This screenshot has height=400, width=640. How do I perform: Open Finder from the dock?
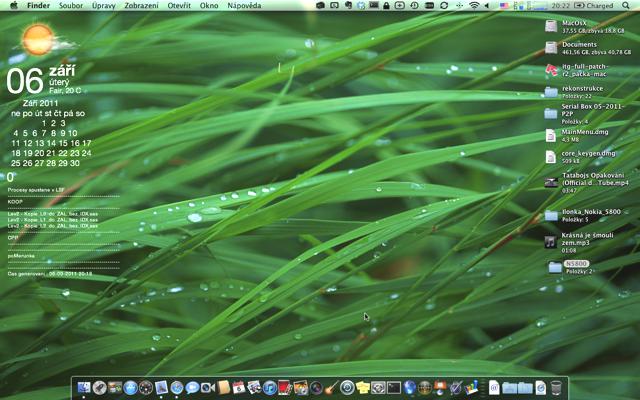coord(84,387)
